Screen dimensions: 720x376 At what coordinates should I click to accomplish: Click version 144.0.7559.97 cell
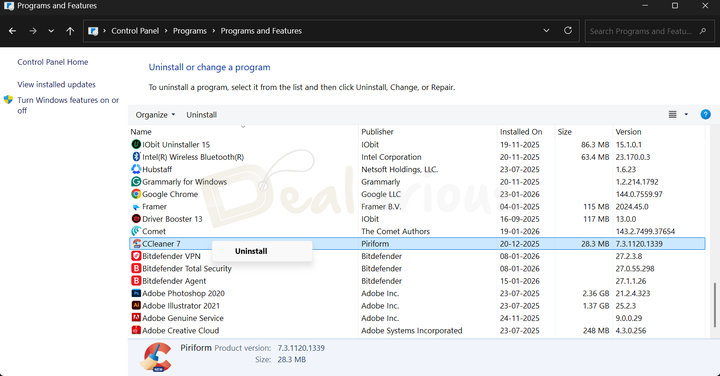click(x=639, y=194)
